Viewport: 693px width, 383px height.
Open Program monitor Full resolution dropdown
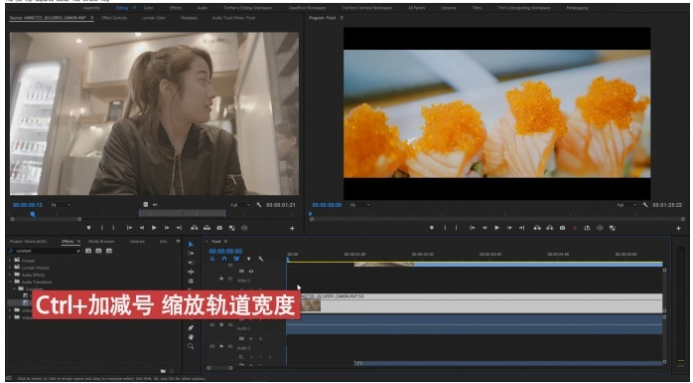tap(627, 205)
